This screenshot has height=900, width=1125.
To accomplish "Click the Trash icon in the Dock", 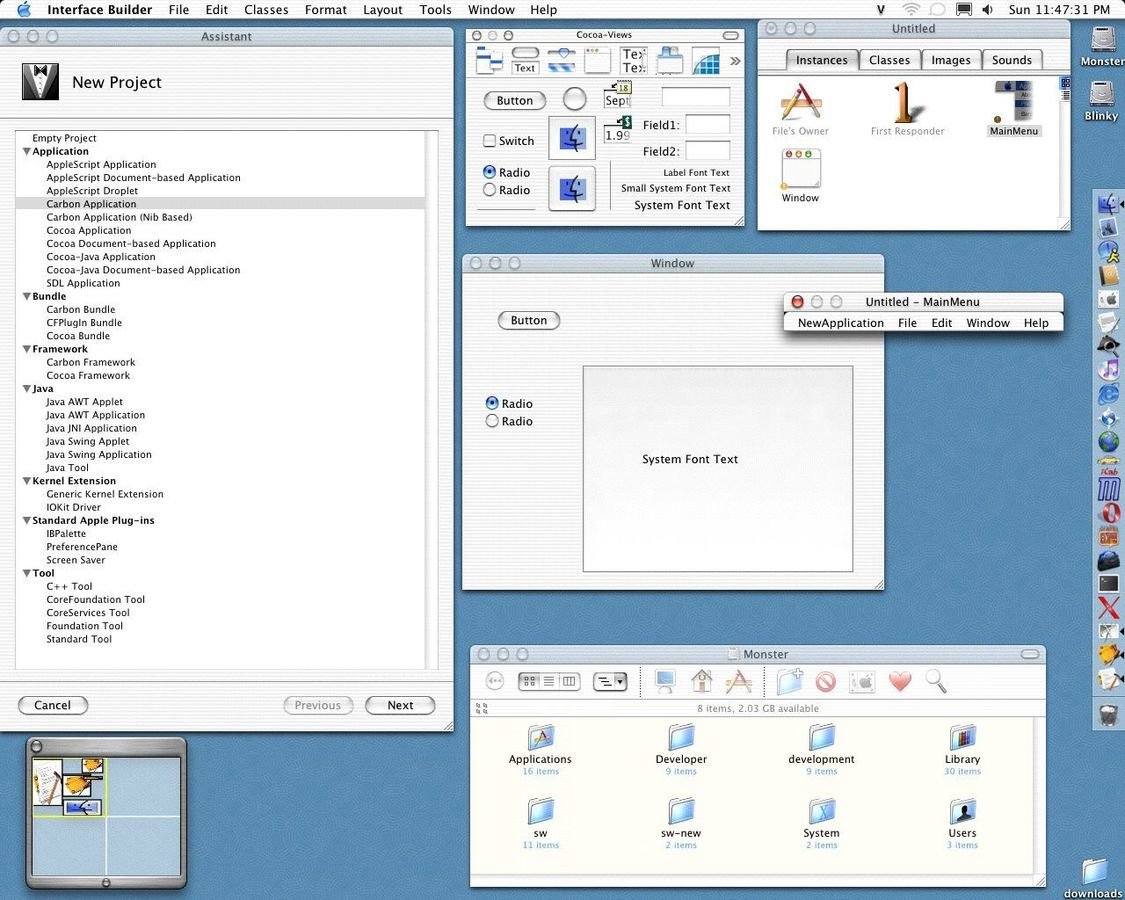I will (x=1108, y=714).
